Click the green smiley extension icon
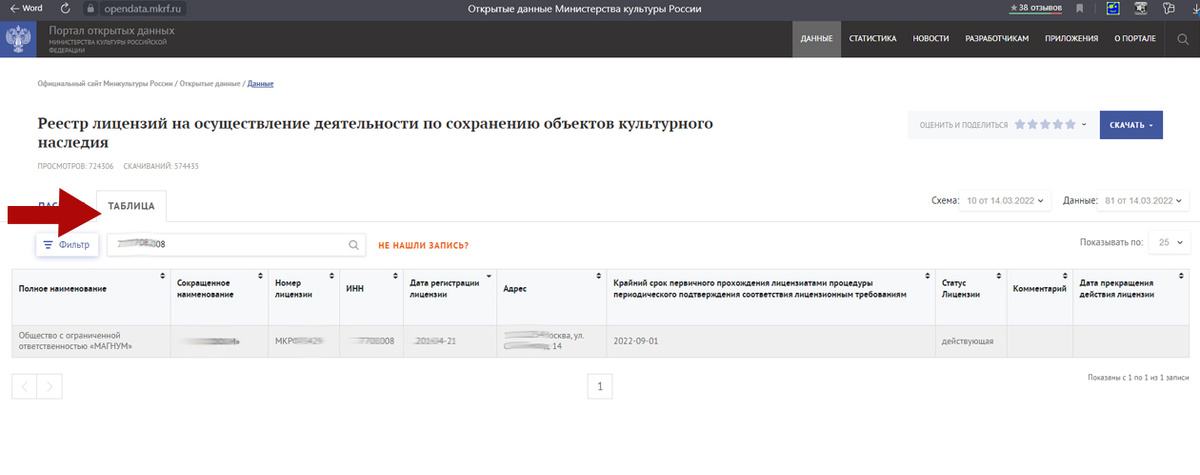 (x=1112, y=8)
